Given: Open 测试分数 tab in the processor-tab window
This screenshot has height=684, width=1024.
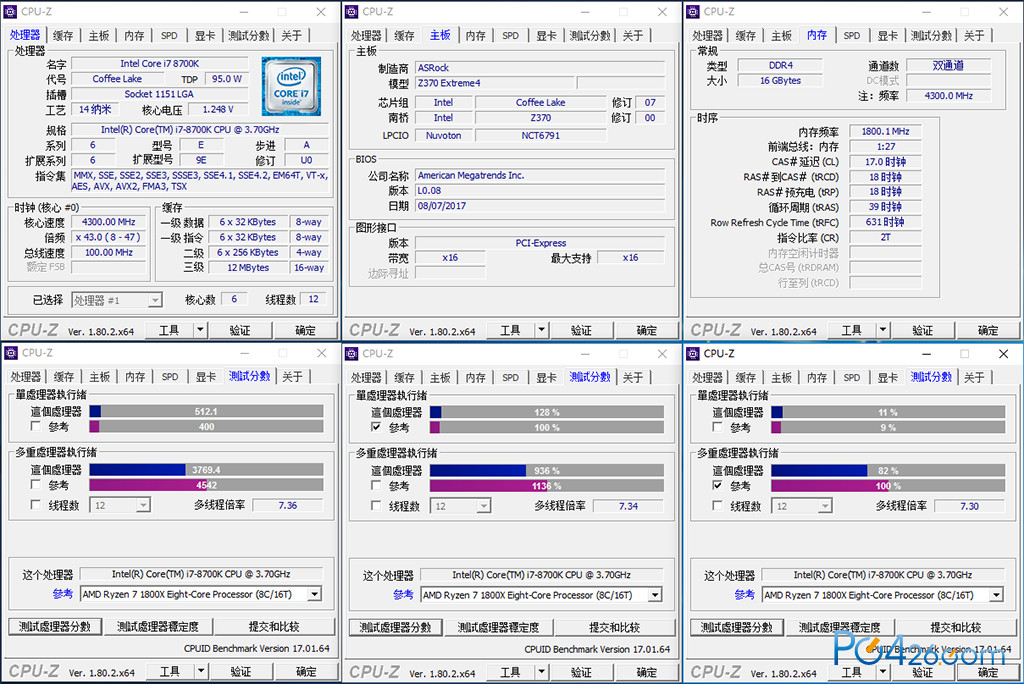Looking at the screenshot, I should pyautogui.click(x=248, y=35).
